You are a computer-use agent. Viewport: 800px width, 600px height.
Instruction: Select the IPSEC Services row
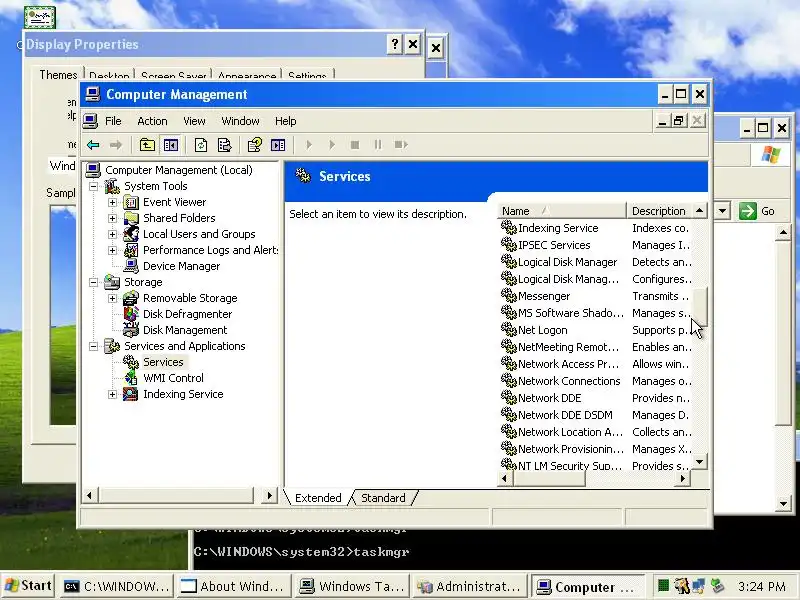coord(554,245)
